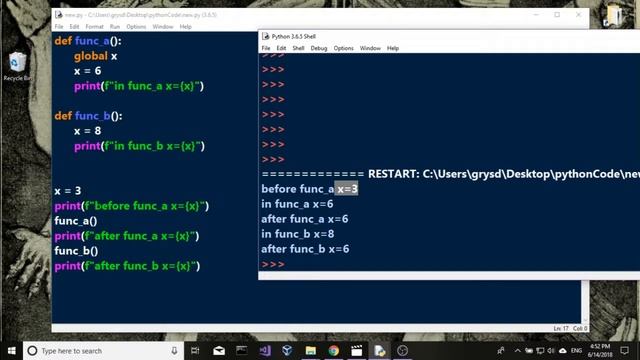
Task: Open the Window menu in Python Shell
Action: pos(370,48)
